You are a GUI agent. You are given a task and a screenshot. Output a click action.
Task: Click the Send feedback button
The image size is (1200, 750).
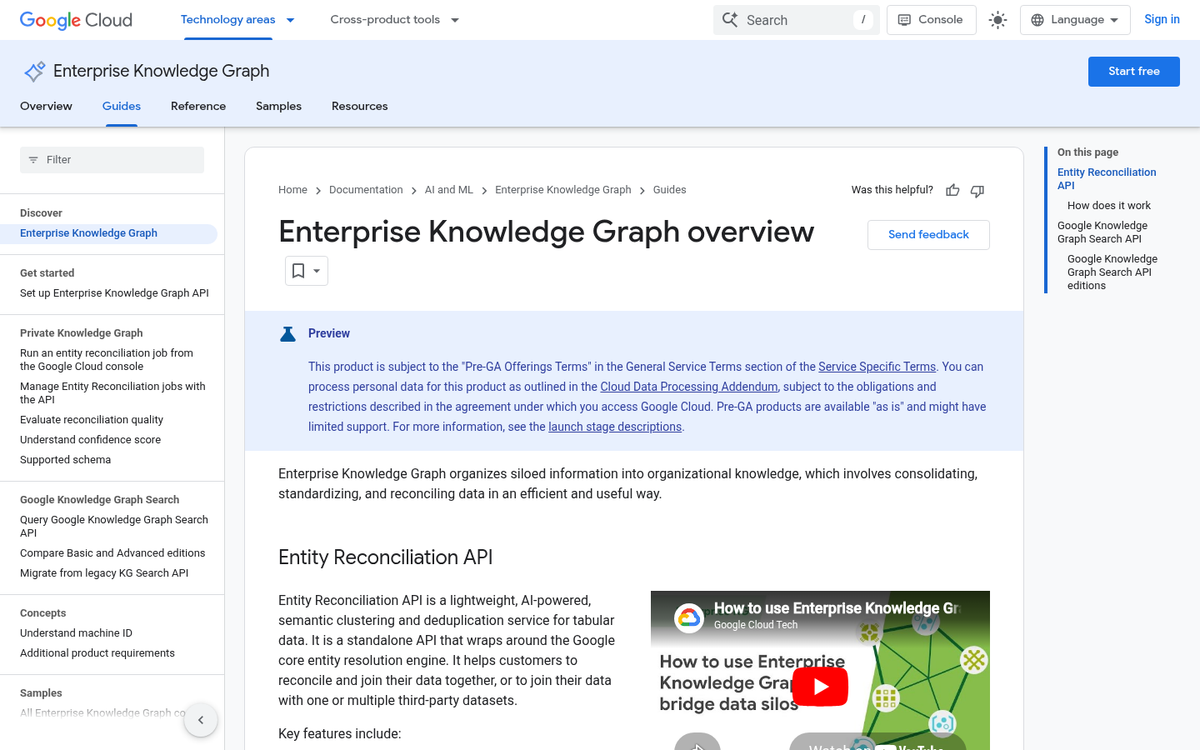coord(928,234)
